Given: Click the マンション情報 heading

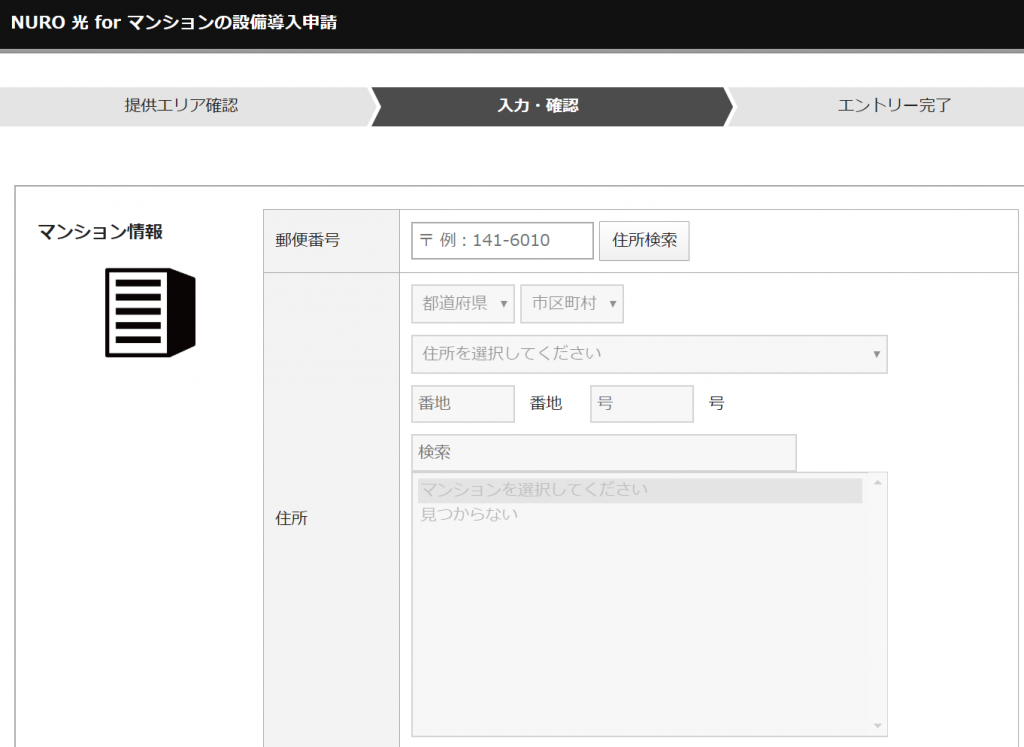Looking at the screenshot, I should (x=100, y=232).
